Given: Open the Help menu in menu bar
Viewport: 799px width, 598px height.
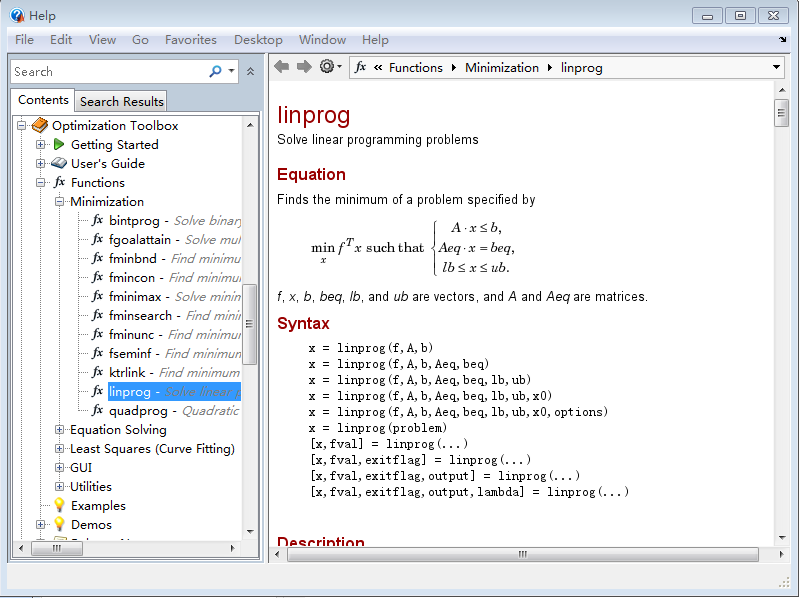Looking at the screenshot, I should [x=376, y=40].
